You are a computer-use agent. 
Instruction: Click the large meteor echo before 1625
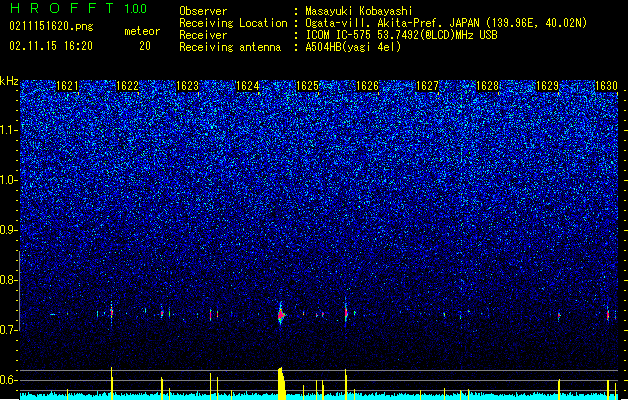281,314
